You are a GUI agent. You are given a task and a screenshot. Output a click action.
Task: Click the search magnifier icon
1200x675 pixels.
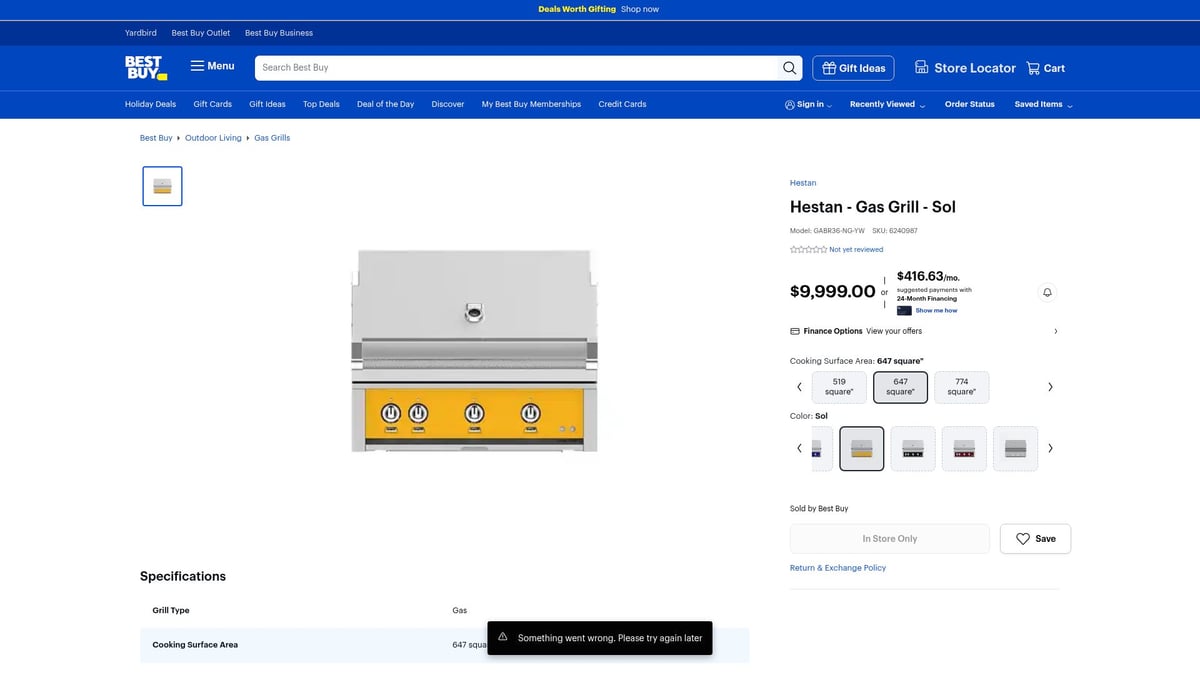pyautogui.click(x=790, y=68)
